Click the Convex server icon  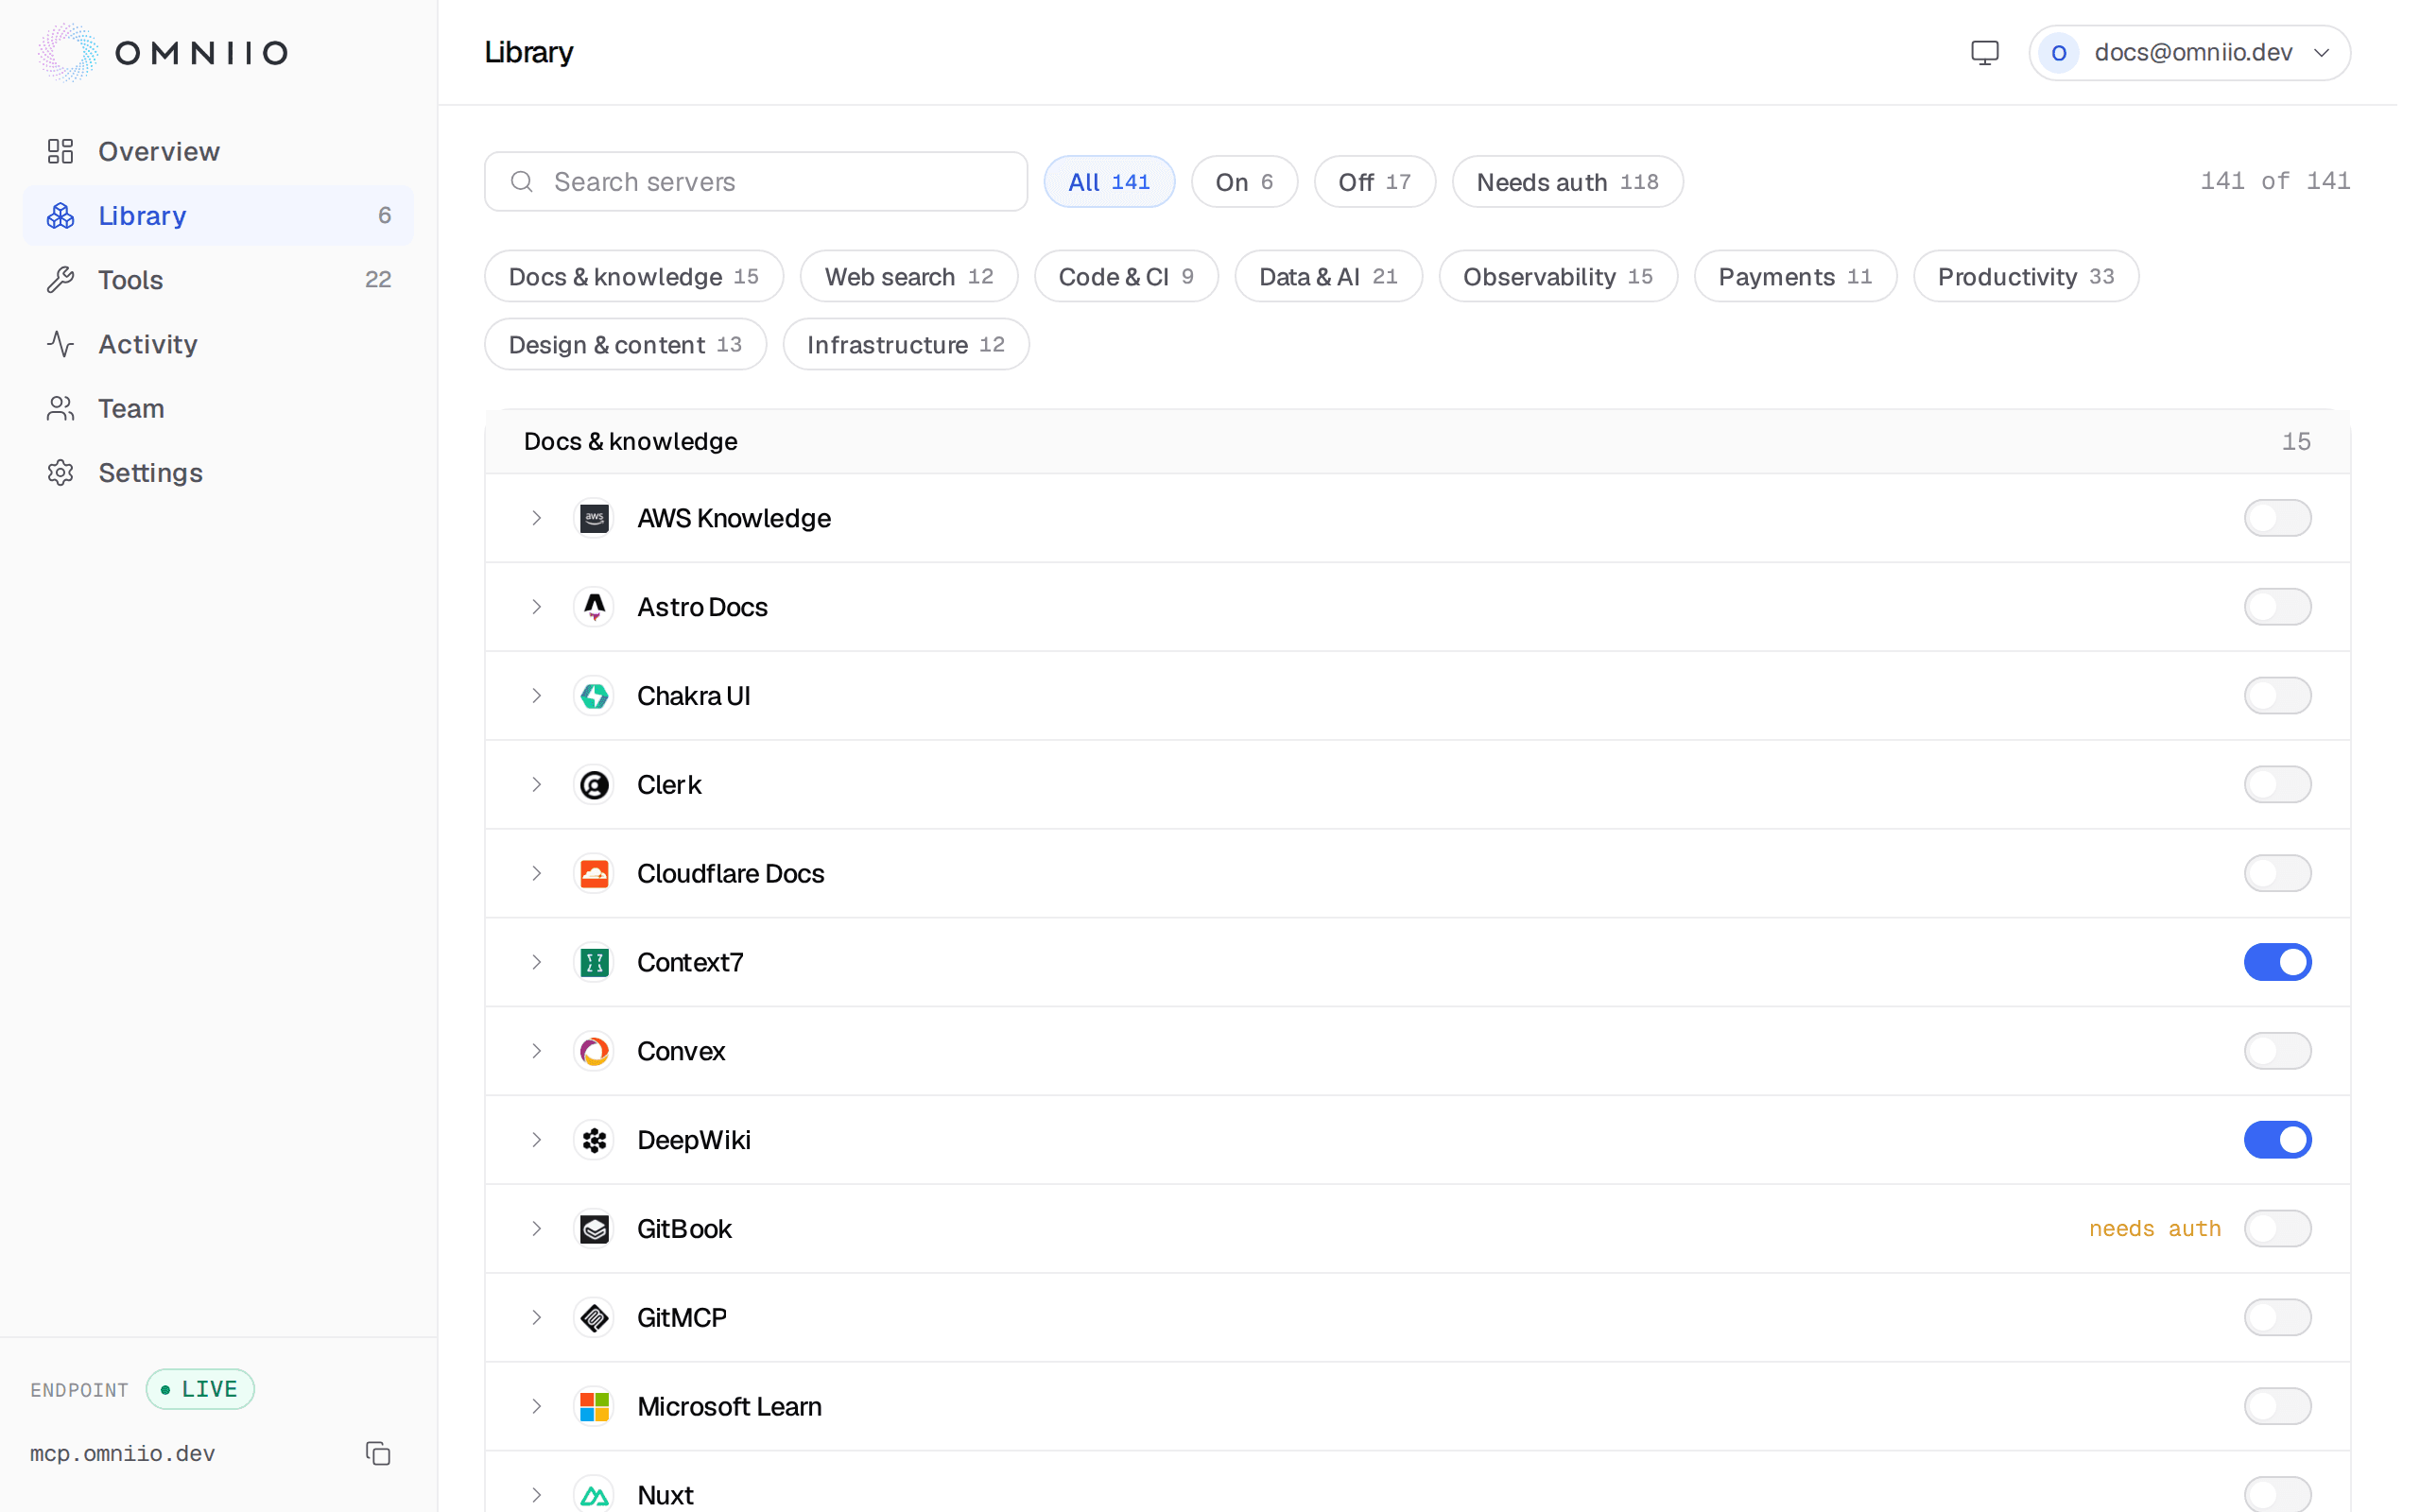(x=594, y=1051)
